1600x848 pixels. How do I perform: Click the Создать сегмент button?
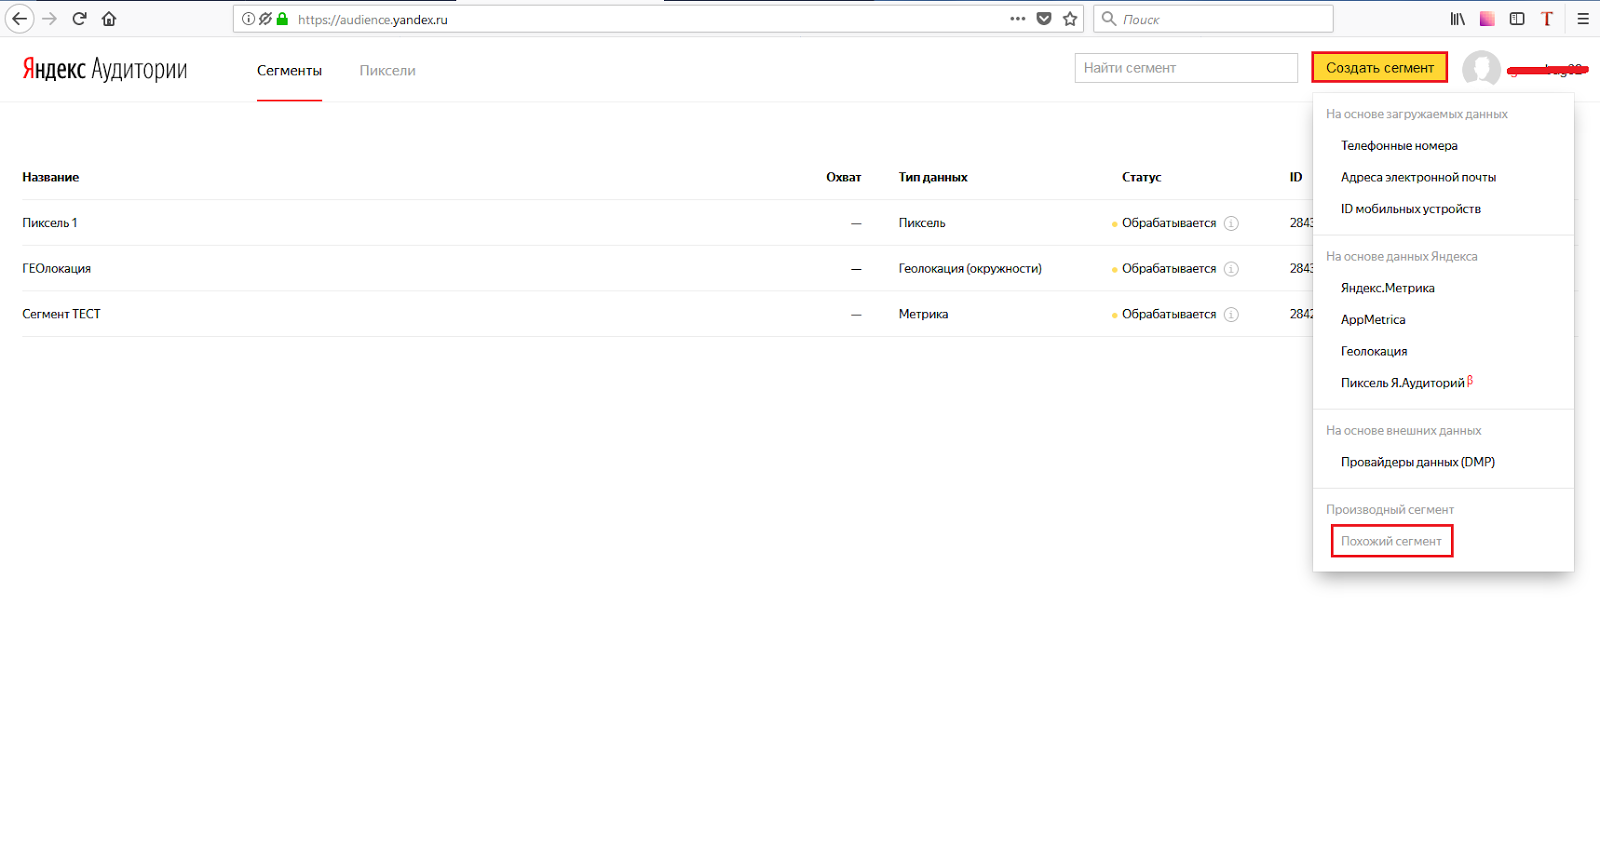[1380, 68]
